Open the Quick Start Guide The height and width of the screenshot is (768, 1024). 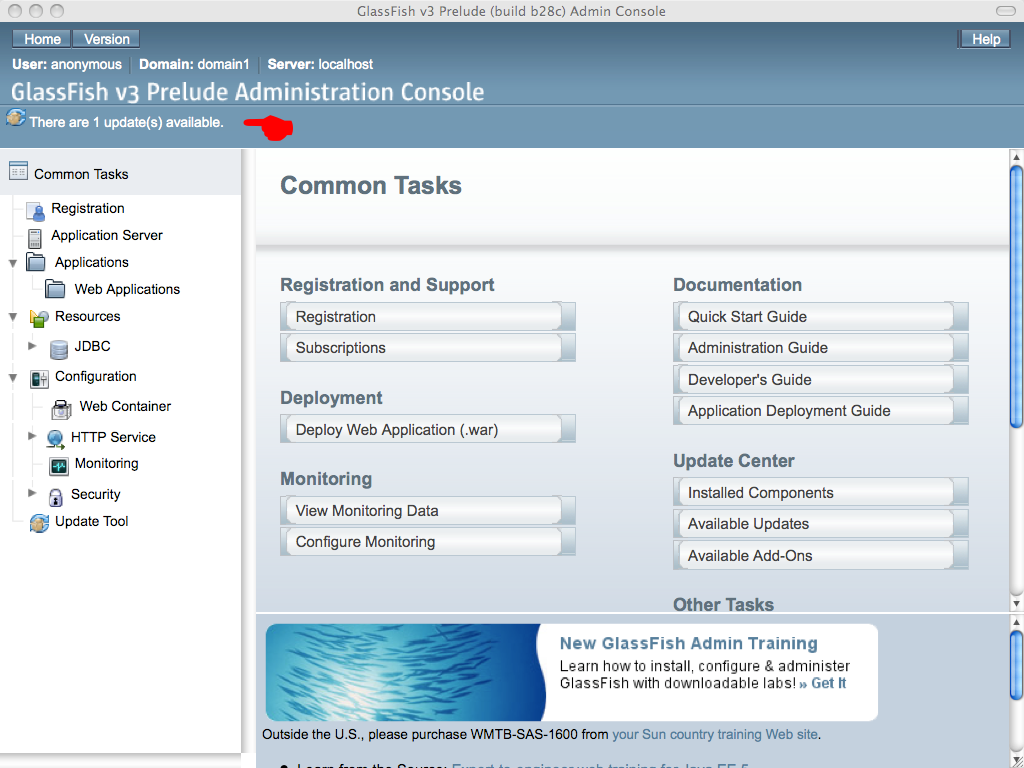click(x=821, y=317)
